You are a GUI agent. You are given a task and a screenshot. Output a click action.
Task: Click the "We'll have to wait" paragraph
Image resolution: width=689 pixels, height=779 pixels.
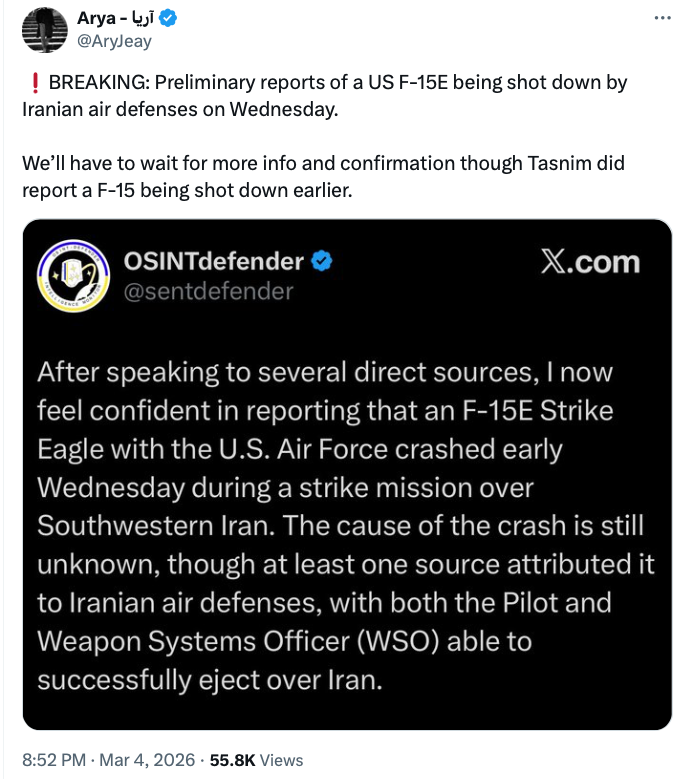[320, 175]
